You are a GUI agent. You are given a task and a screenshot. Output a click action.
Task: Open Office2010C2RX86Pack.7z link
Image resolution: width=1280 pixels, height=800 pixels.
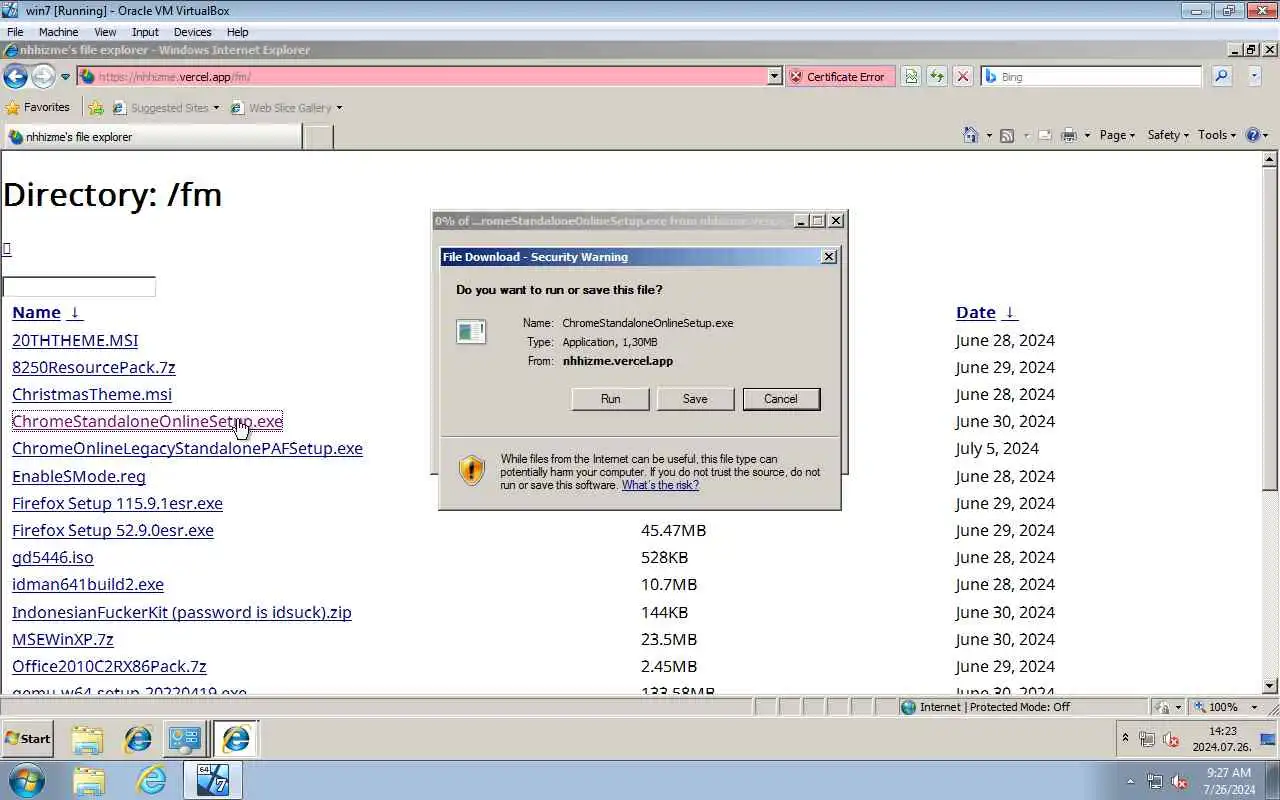click(109, 666)
